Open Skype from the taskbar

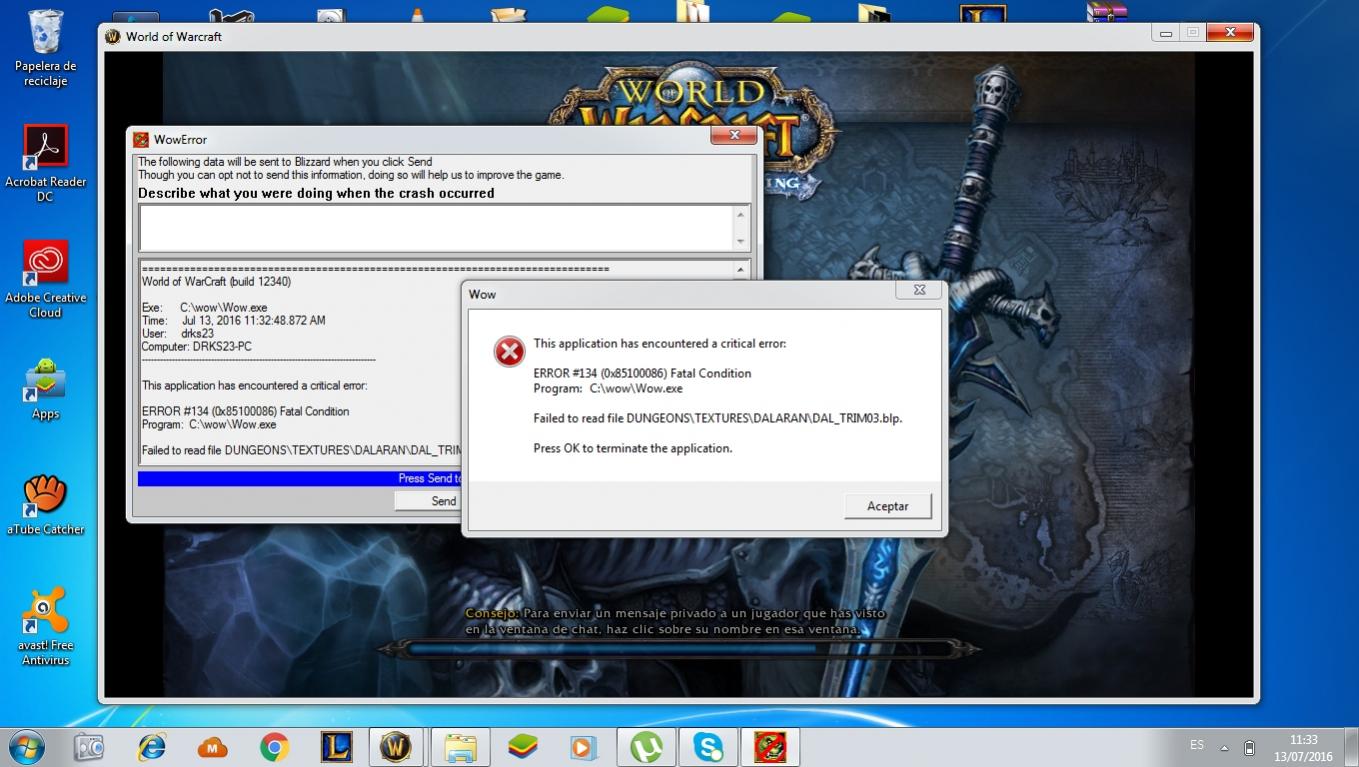tap(709, 747)
